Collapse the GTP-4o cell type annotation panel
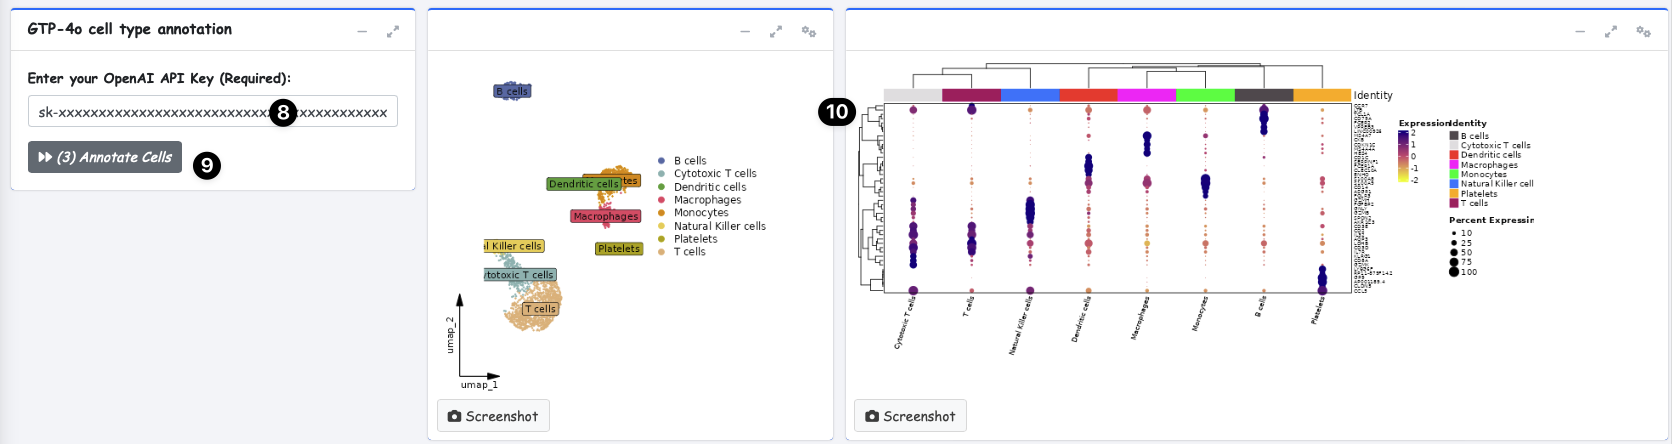Viewport: 1672px width, 444px height. (362, 31)
